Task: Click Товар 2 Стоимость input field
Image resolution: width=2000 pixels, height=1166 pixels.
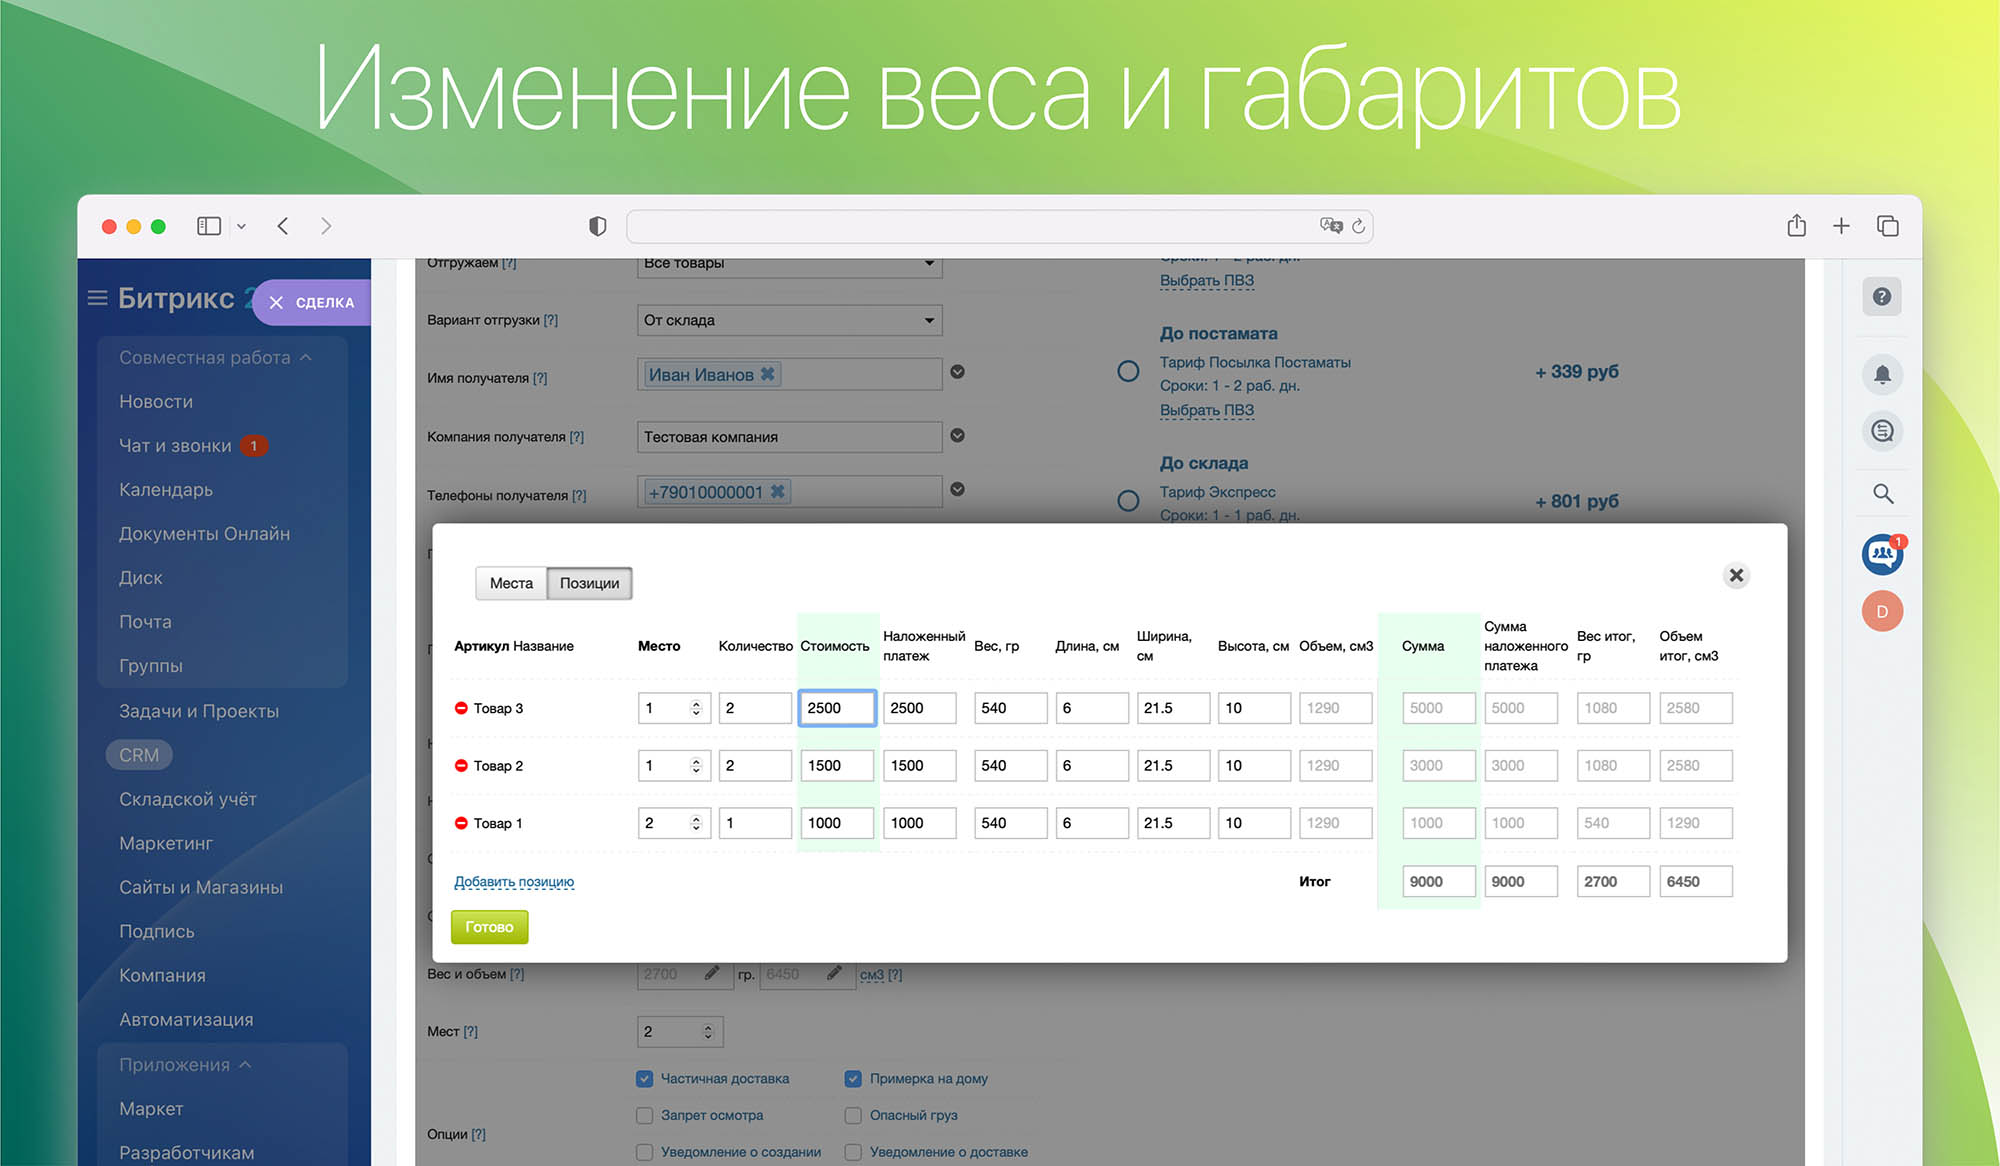Action: pos(836,765)
